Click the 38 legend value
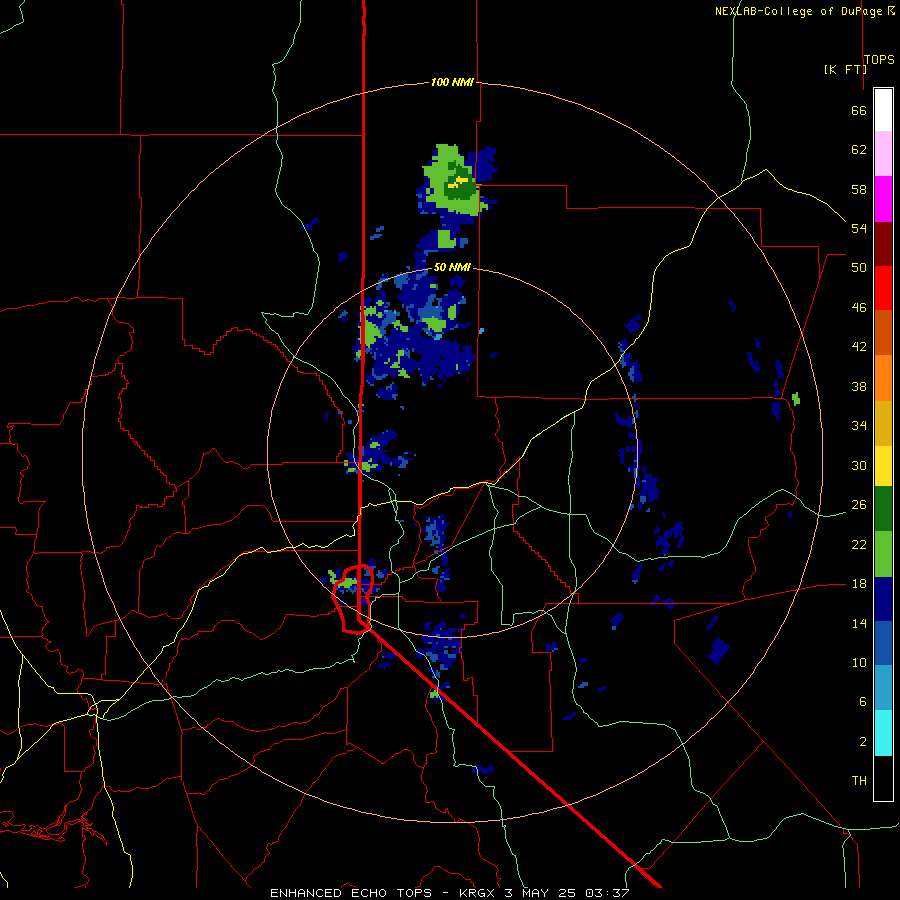The image size is (900, 900). click(859, 386)
